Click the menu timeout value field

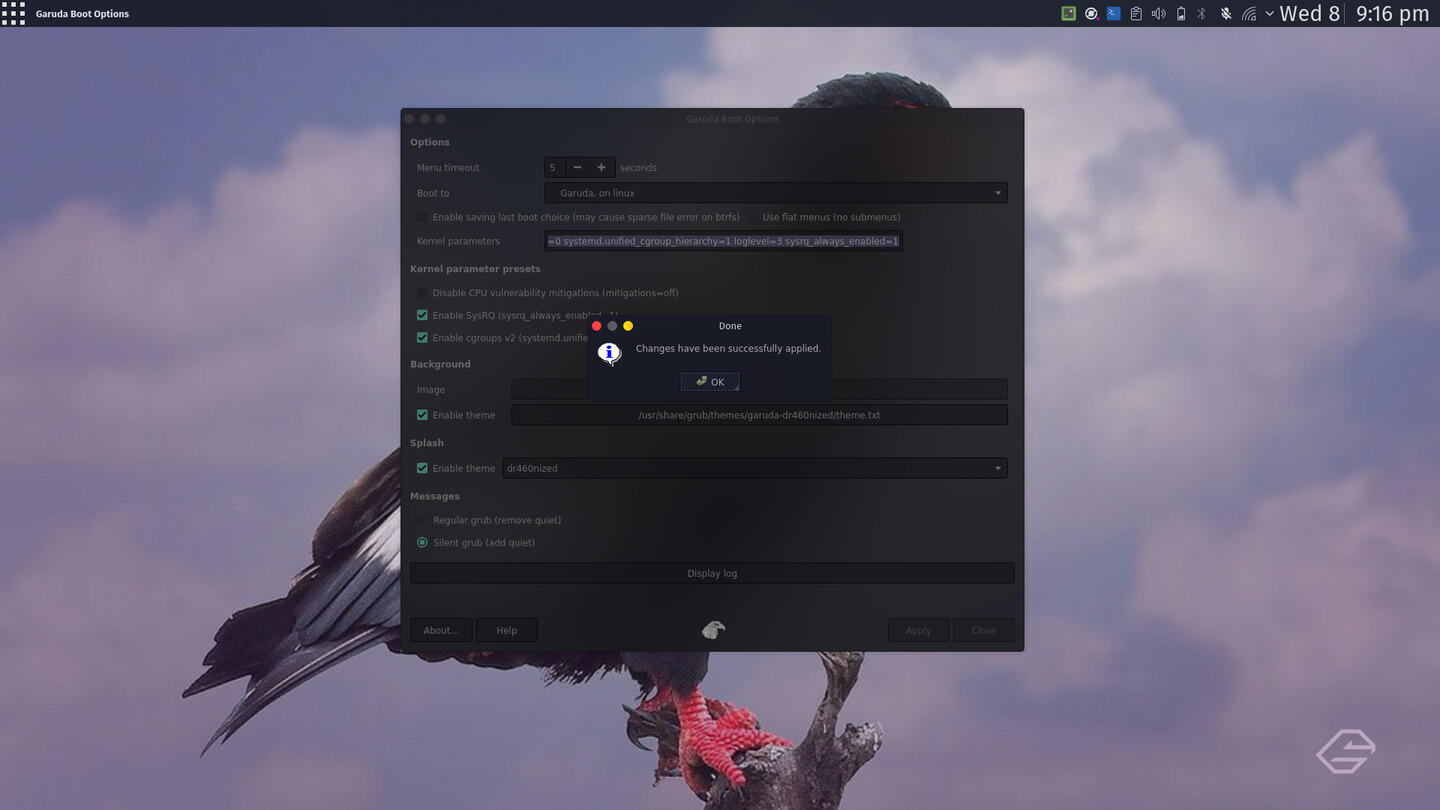(555, 167)
